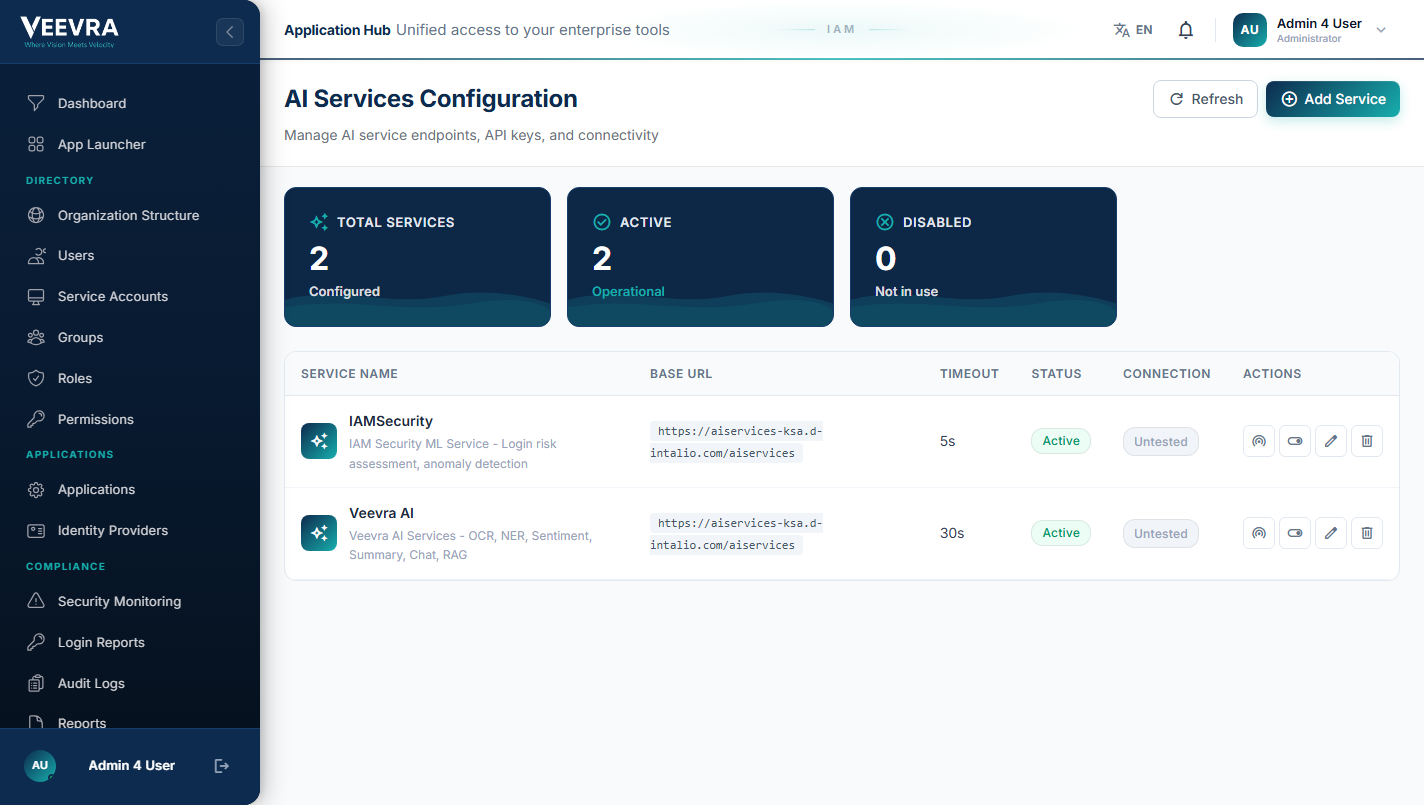Click the Connection column header
This screenshot has width=1424, height=805.
tap(1167, 374)
